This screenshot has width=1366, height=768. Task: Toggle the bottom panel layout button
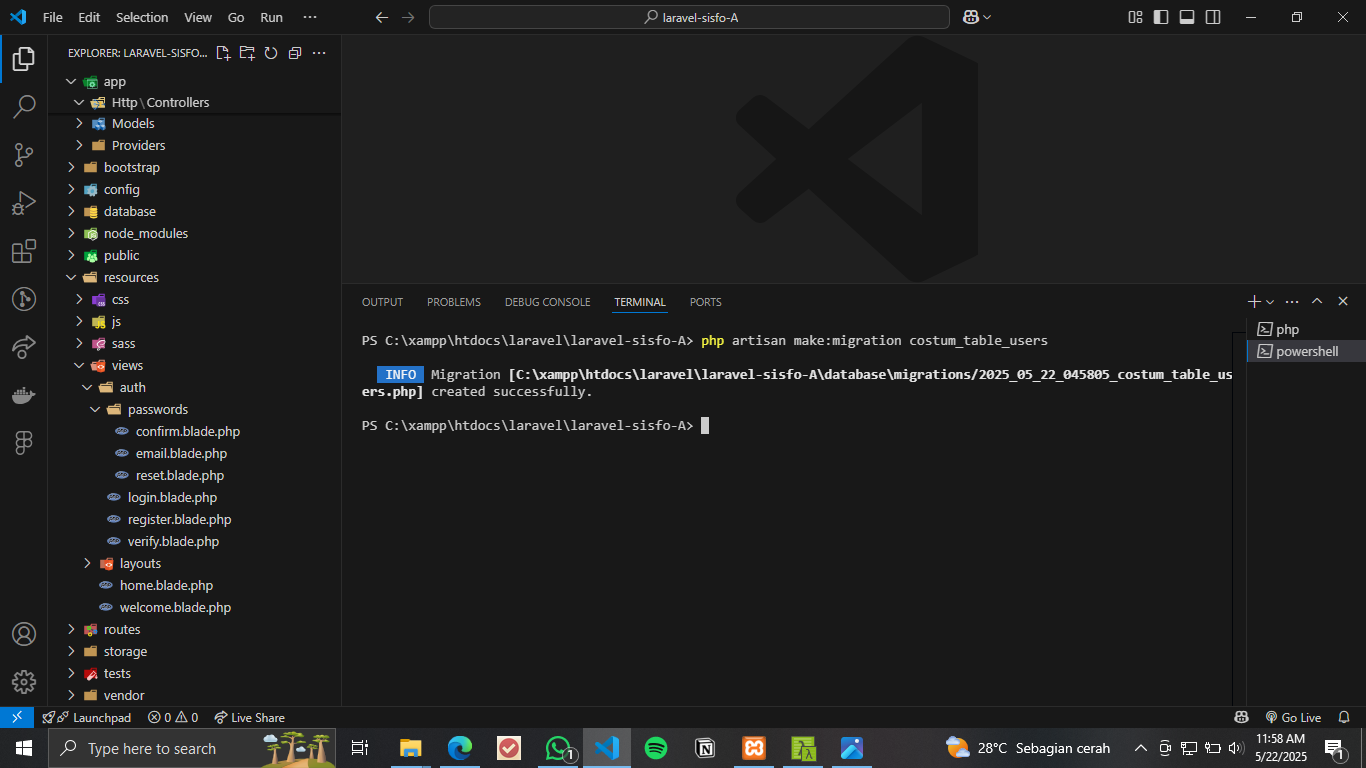[1187, 17]
